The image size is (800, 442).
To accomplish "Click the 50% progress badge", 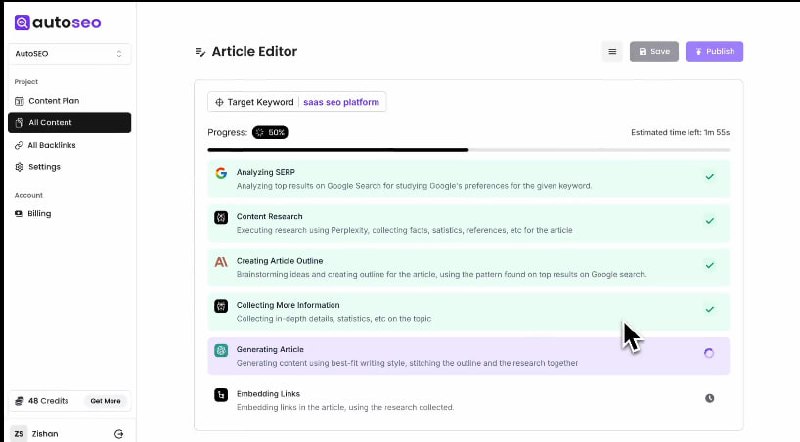I will (x=270, y=132).
